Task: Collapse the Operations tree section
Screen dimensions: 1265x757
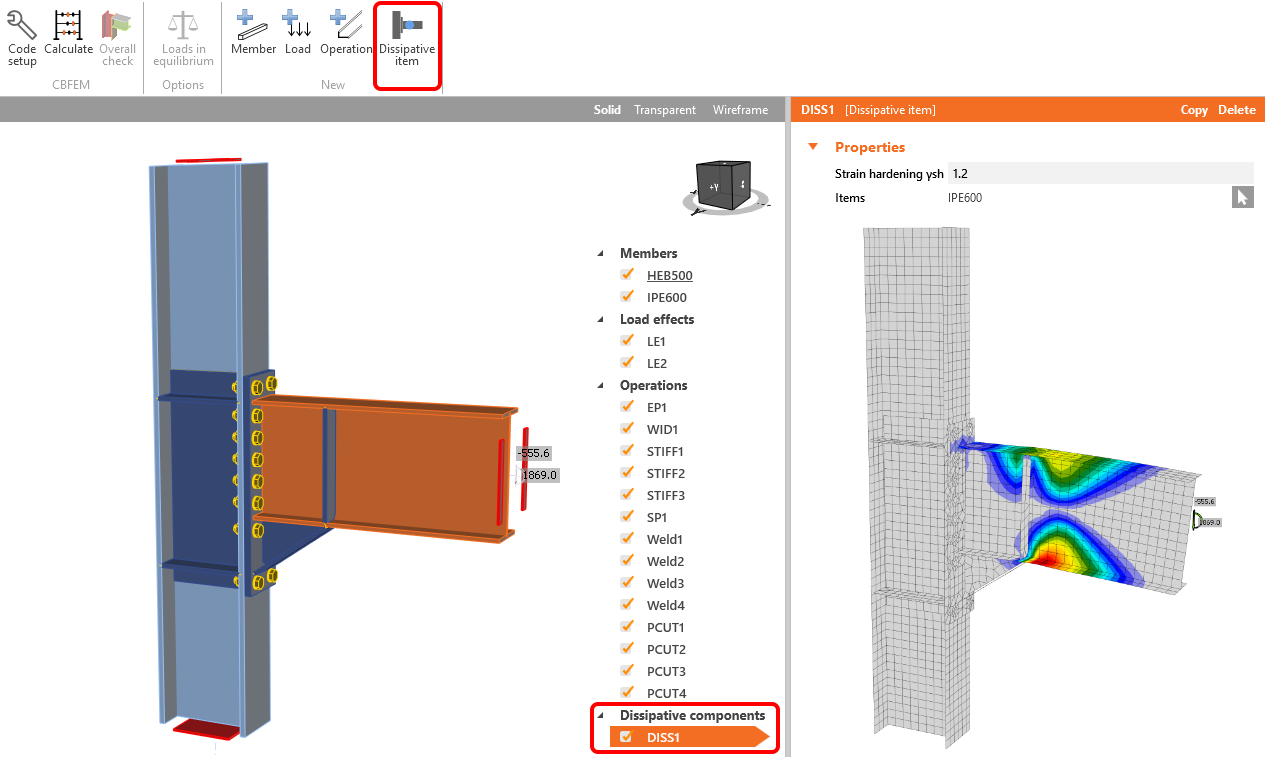Action: (x=600, y=385)
